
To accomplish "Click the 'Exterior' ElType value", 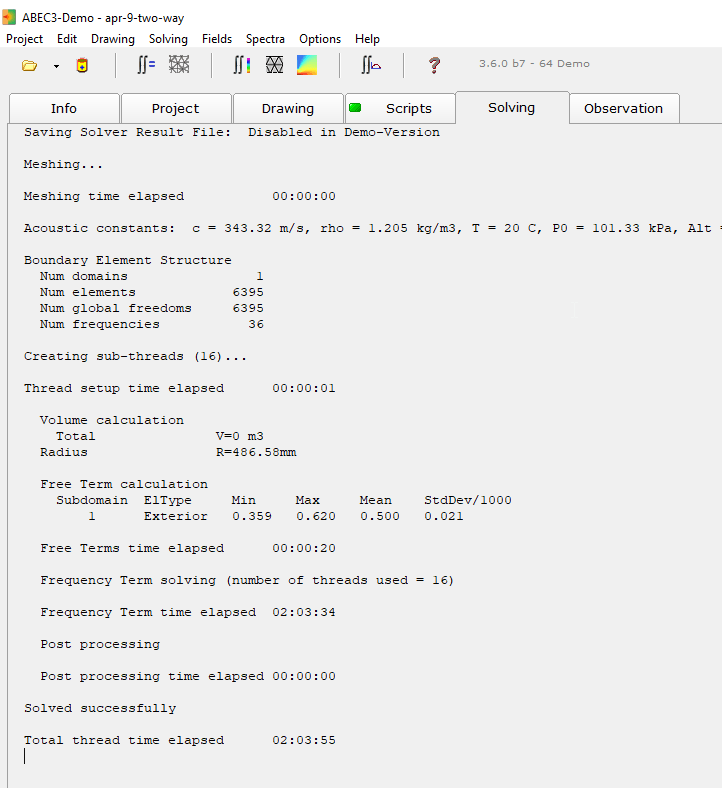I will pos(175,516).
